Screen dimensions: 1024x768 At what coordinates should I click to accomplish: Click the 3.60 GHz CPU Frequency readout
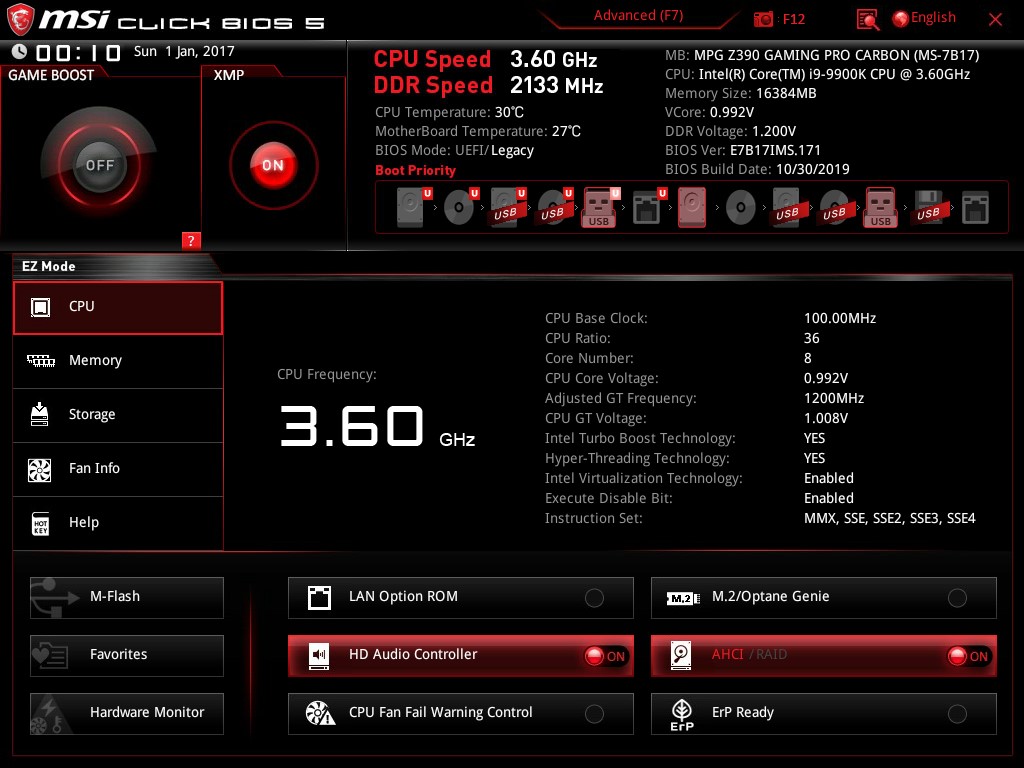tap(377, 427)
